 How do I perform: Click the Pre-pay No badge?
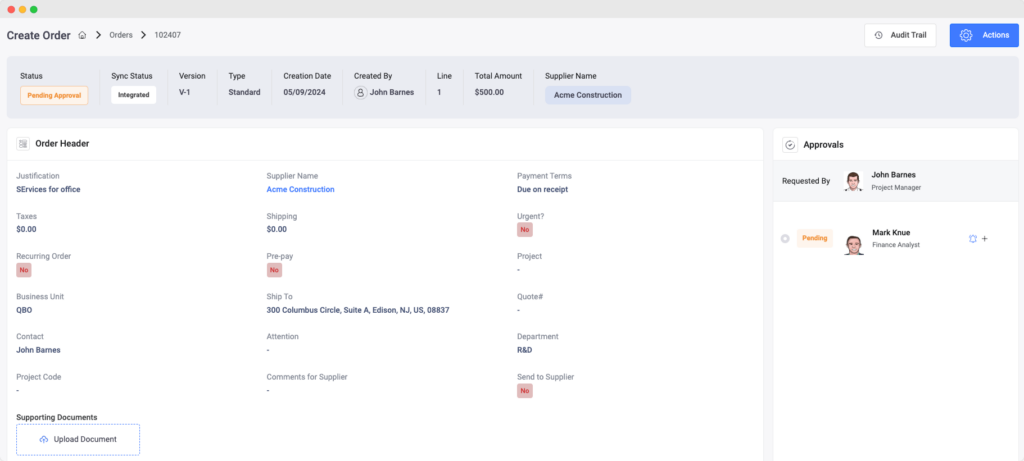tap(274, 270)
